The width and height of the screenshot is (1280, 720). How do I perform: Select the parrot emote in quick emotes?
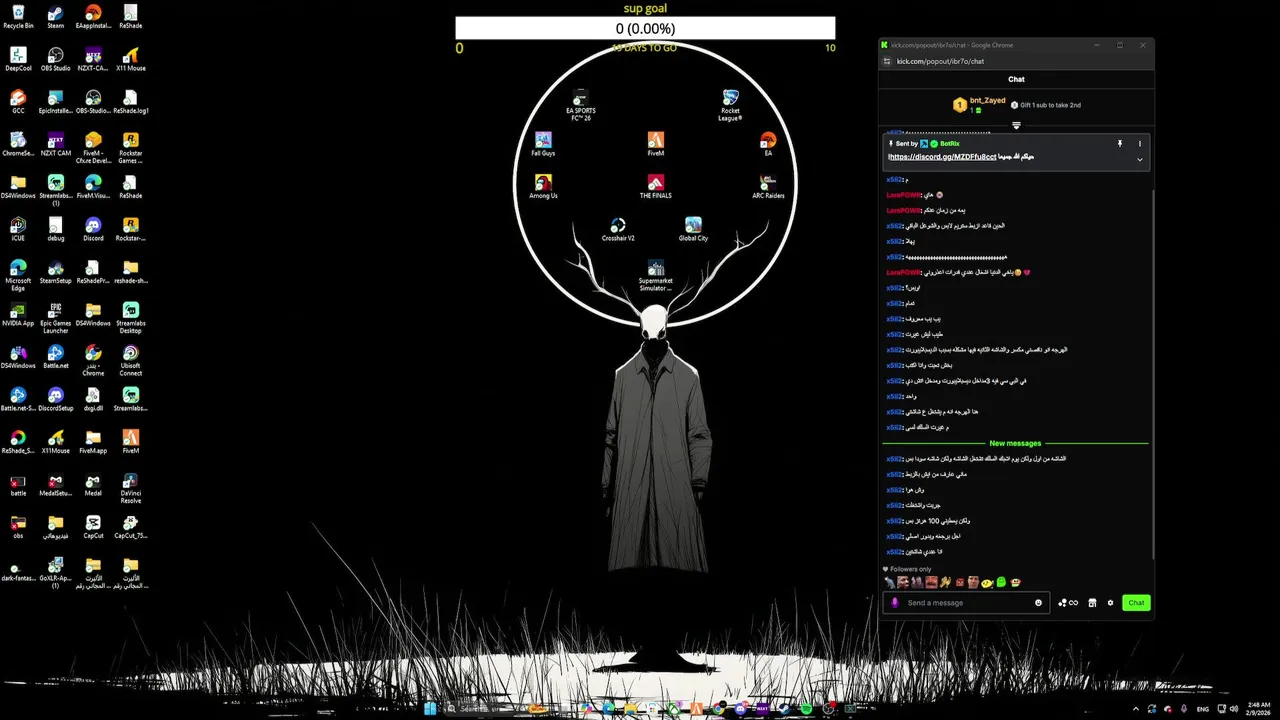click(890, 582)
